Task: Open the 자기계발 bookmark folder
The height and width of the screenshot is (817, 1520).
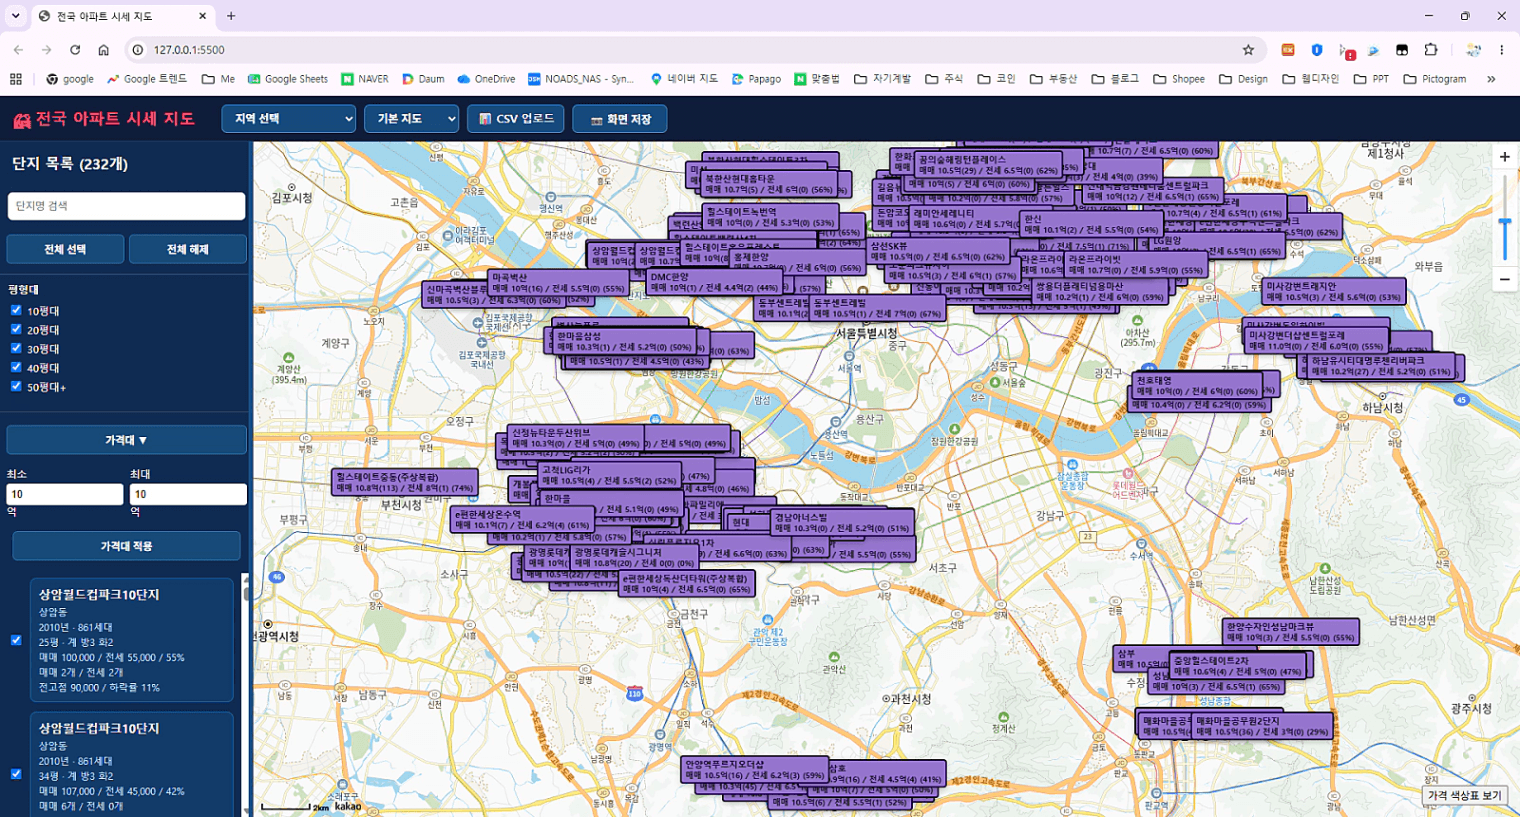Action: (882, 79)
